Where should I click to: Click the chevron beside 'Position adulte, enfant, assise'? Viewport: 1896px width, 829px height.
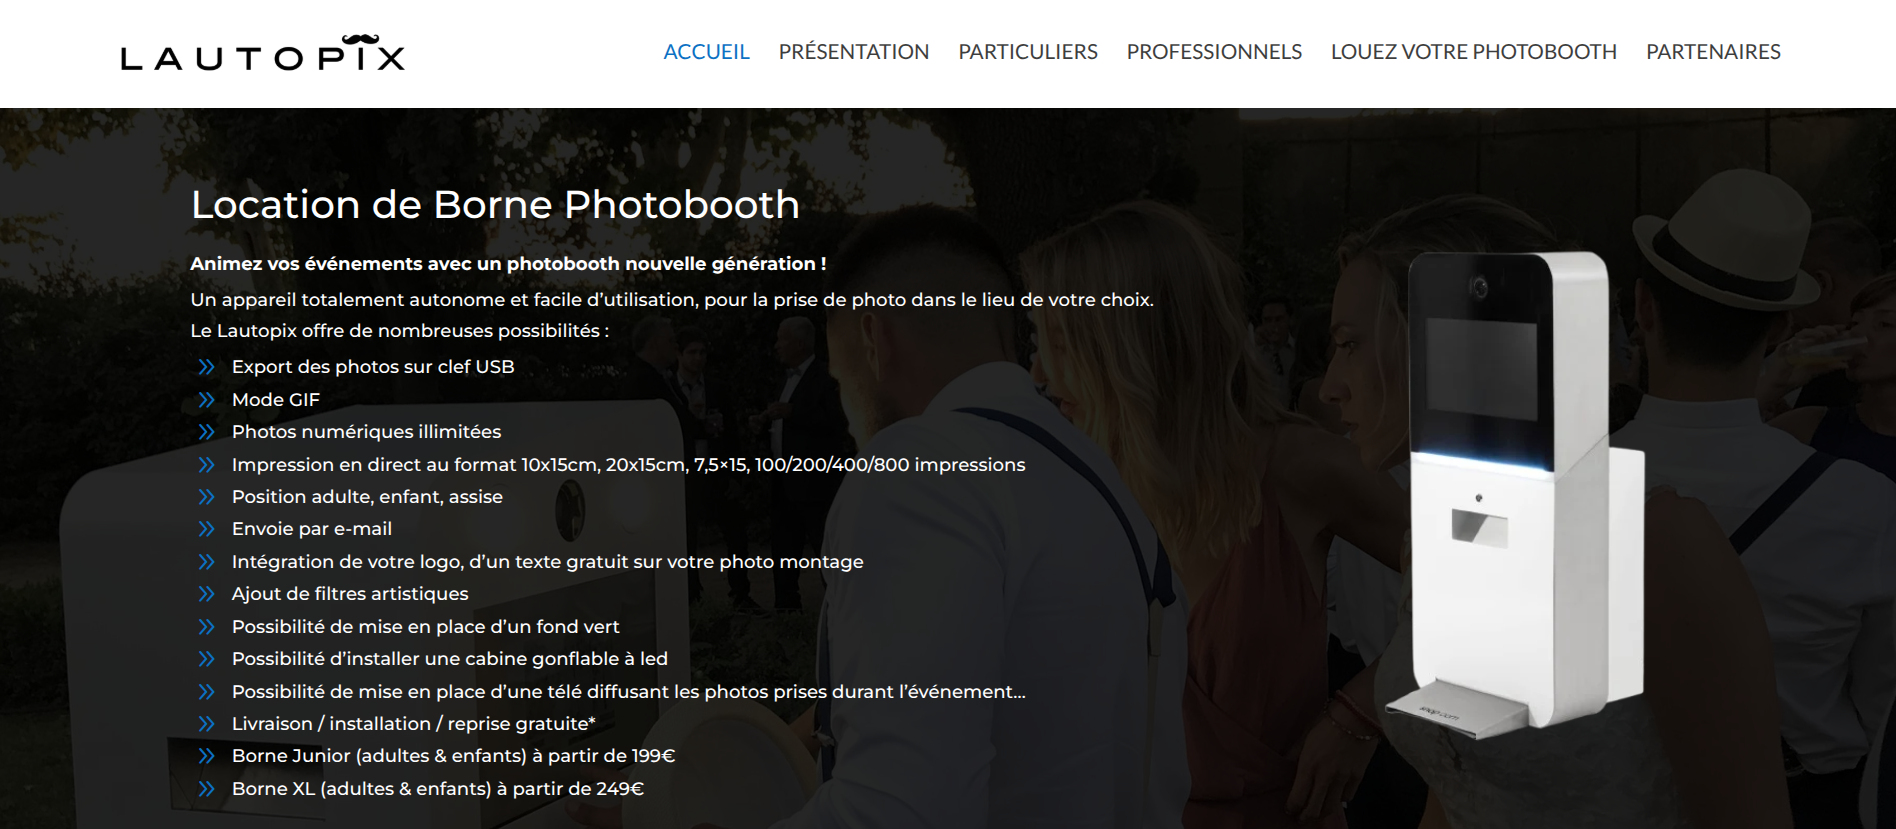207,497
